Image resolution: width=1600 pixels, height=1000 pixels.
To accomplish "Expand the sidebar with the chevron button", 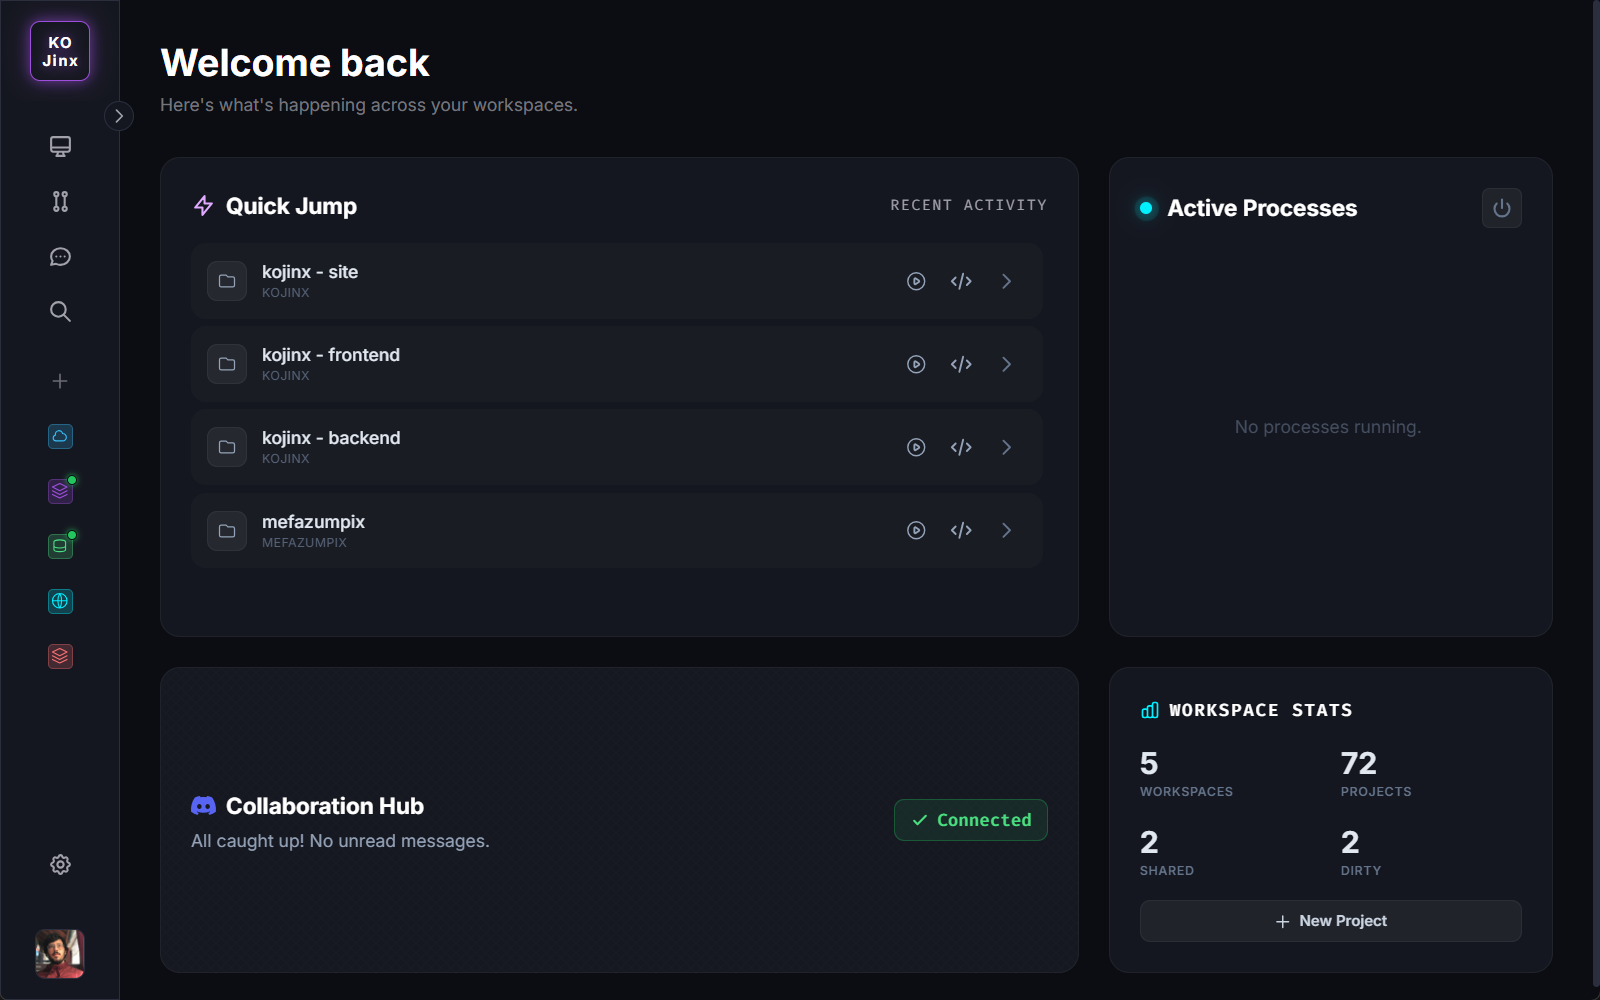I will pyautogui.click(x=119, y=116).
